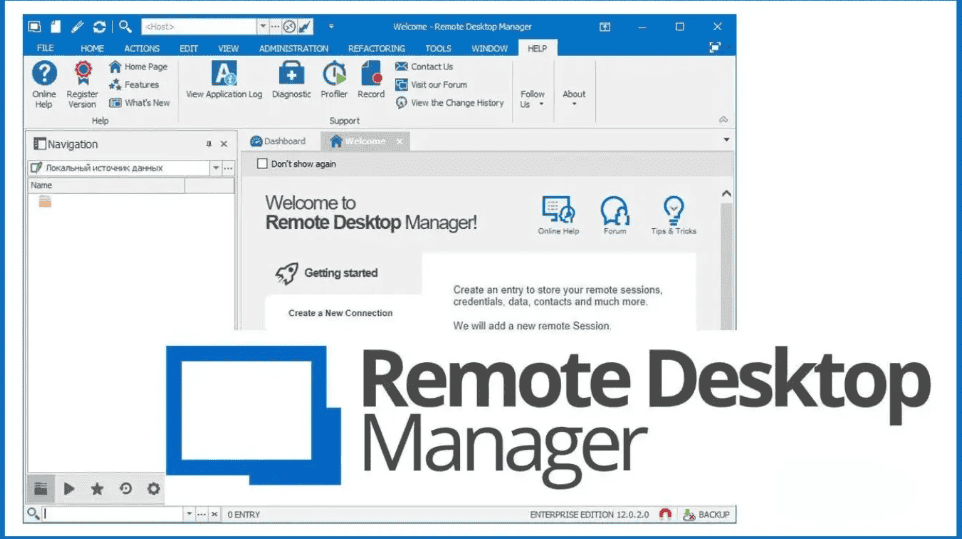Switch to opened sessions play view
The height and width of the screenshot is (539, 962).
(x=69, y=489)
